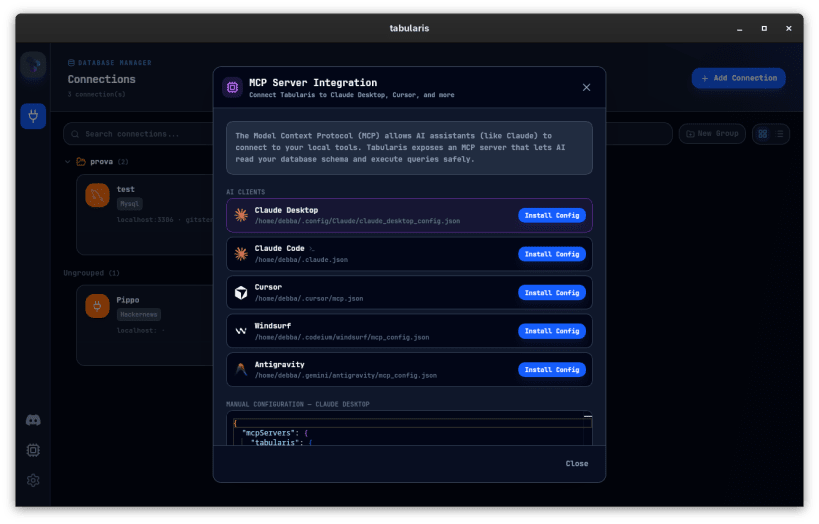Select the test connection name

[125, 189]
